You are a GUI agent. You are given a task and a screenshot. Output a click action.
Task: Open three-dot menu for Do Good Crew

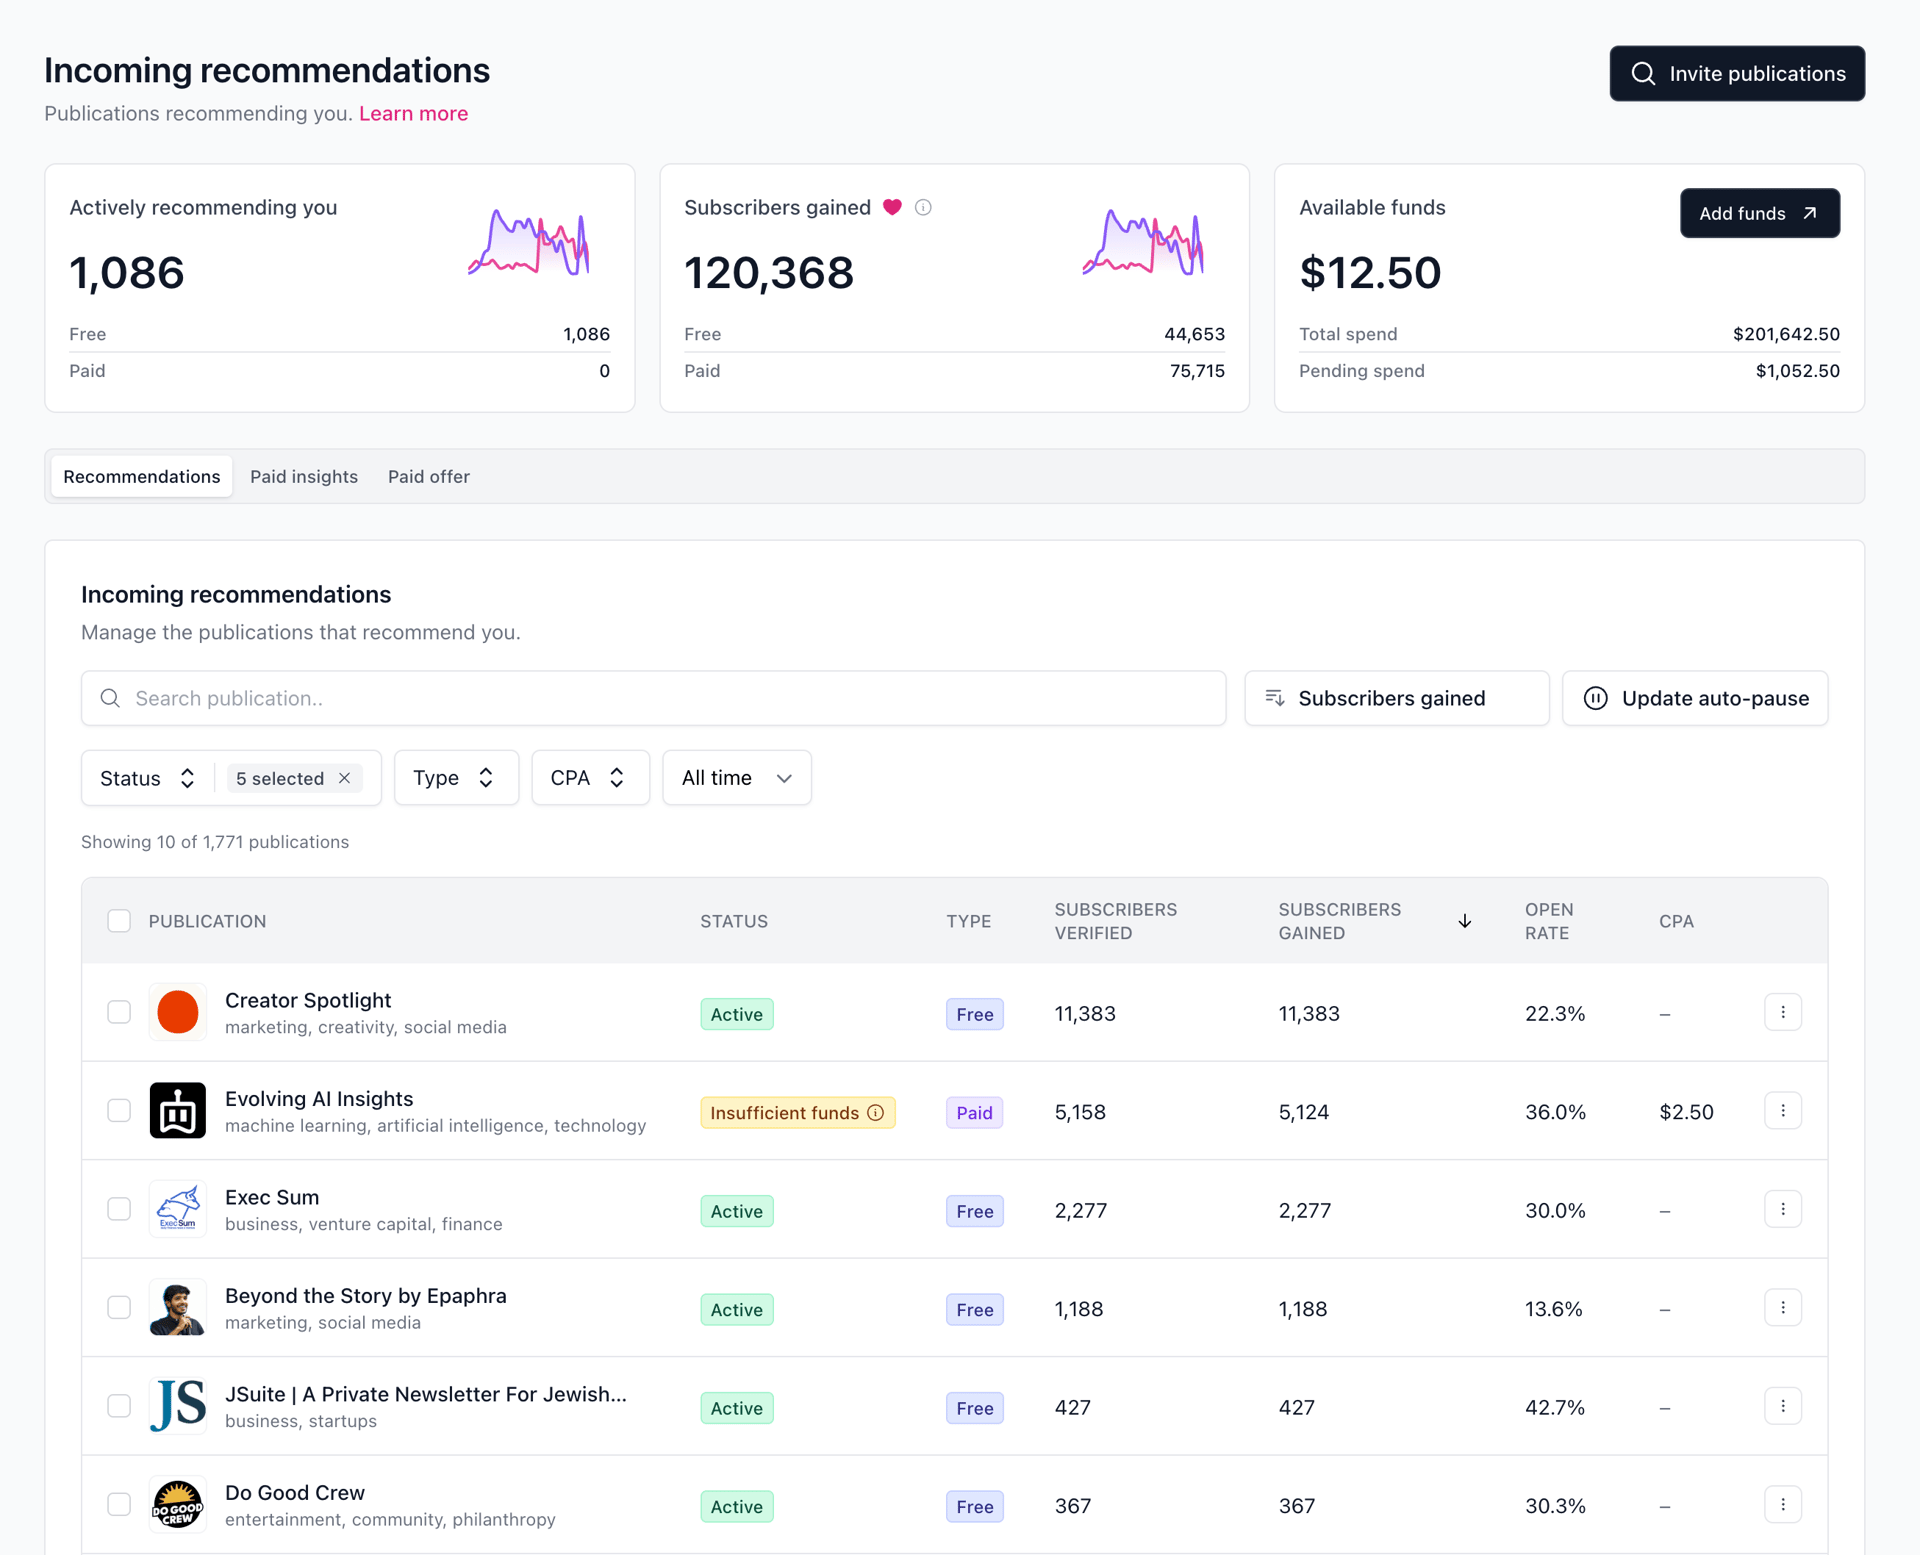click(x=1782, y=1504)
